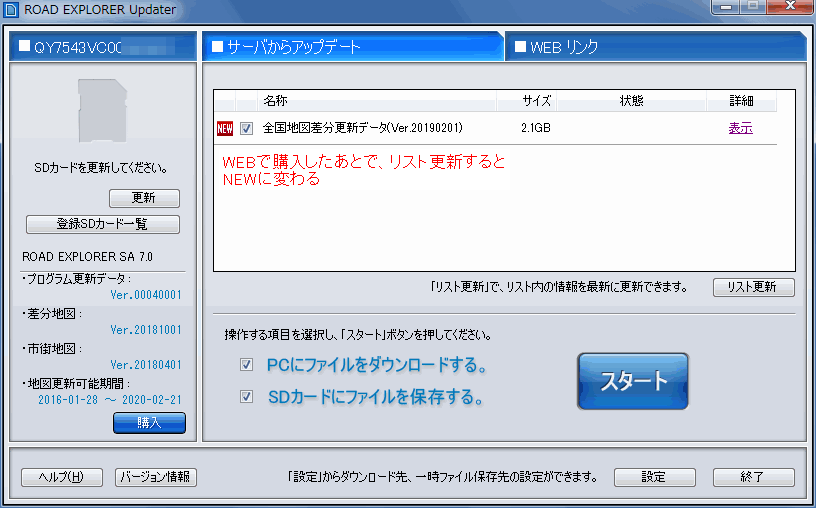This screenshot has width=816, height=508.
Task: Close the ROAD EXPLORER Updater window
Action: (x=790, y=6)
